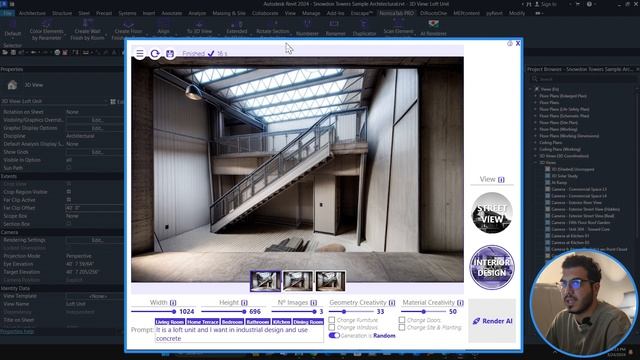
Task: Click the refresh icon in render dialog
Action: point(155,53)
